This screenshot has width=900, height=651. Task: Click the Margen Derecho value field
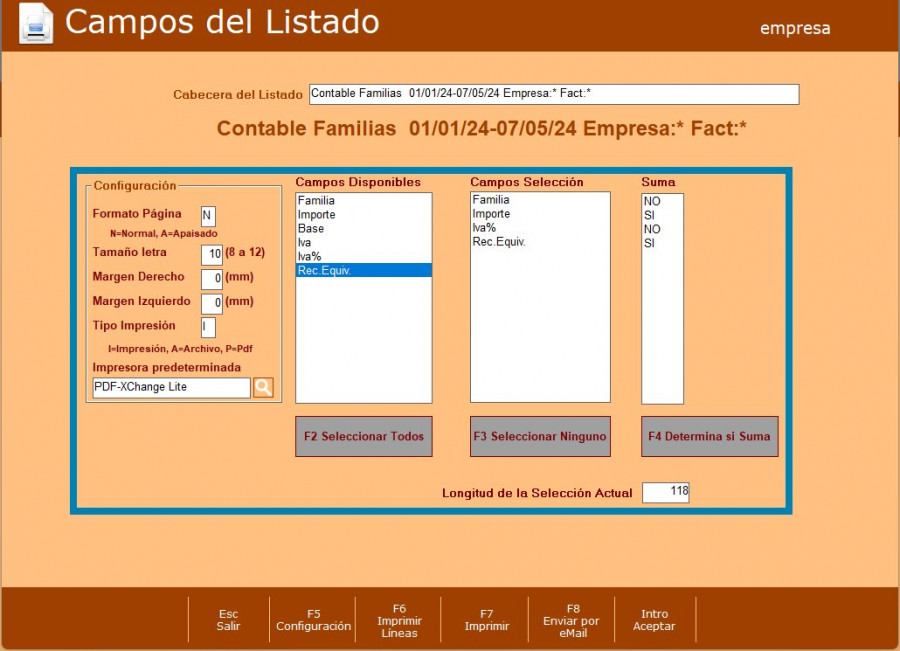pos(211,279)
